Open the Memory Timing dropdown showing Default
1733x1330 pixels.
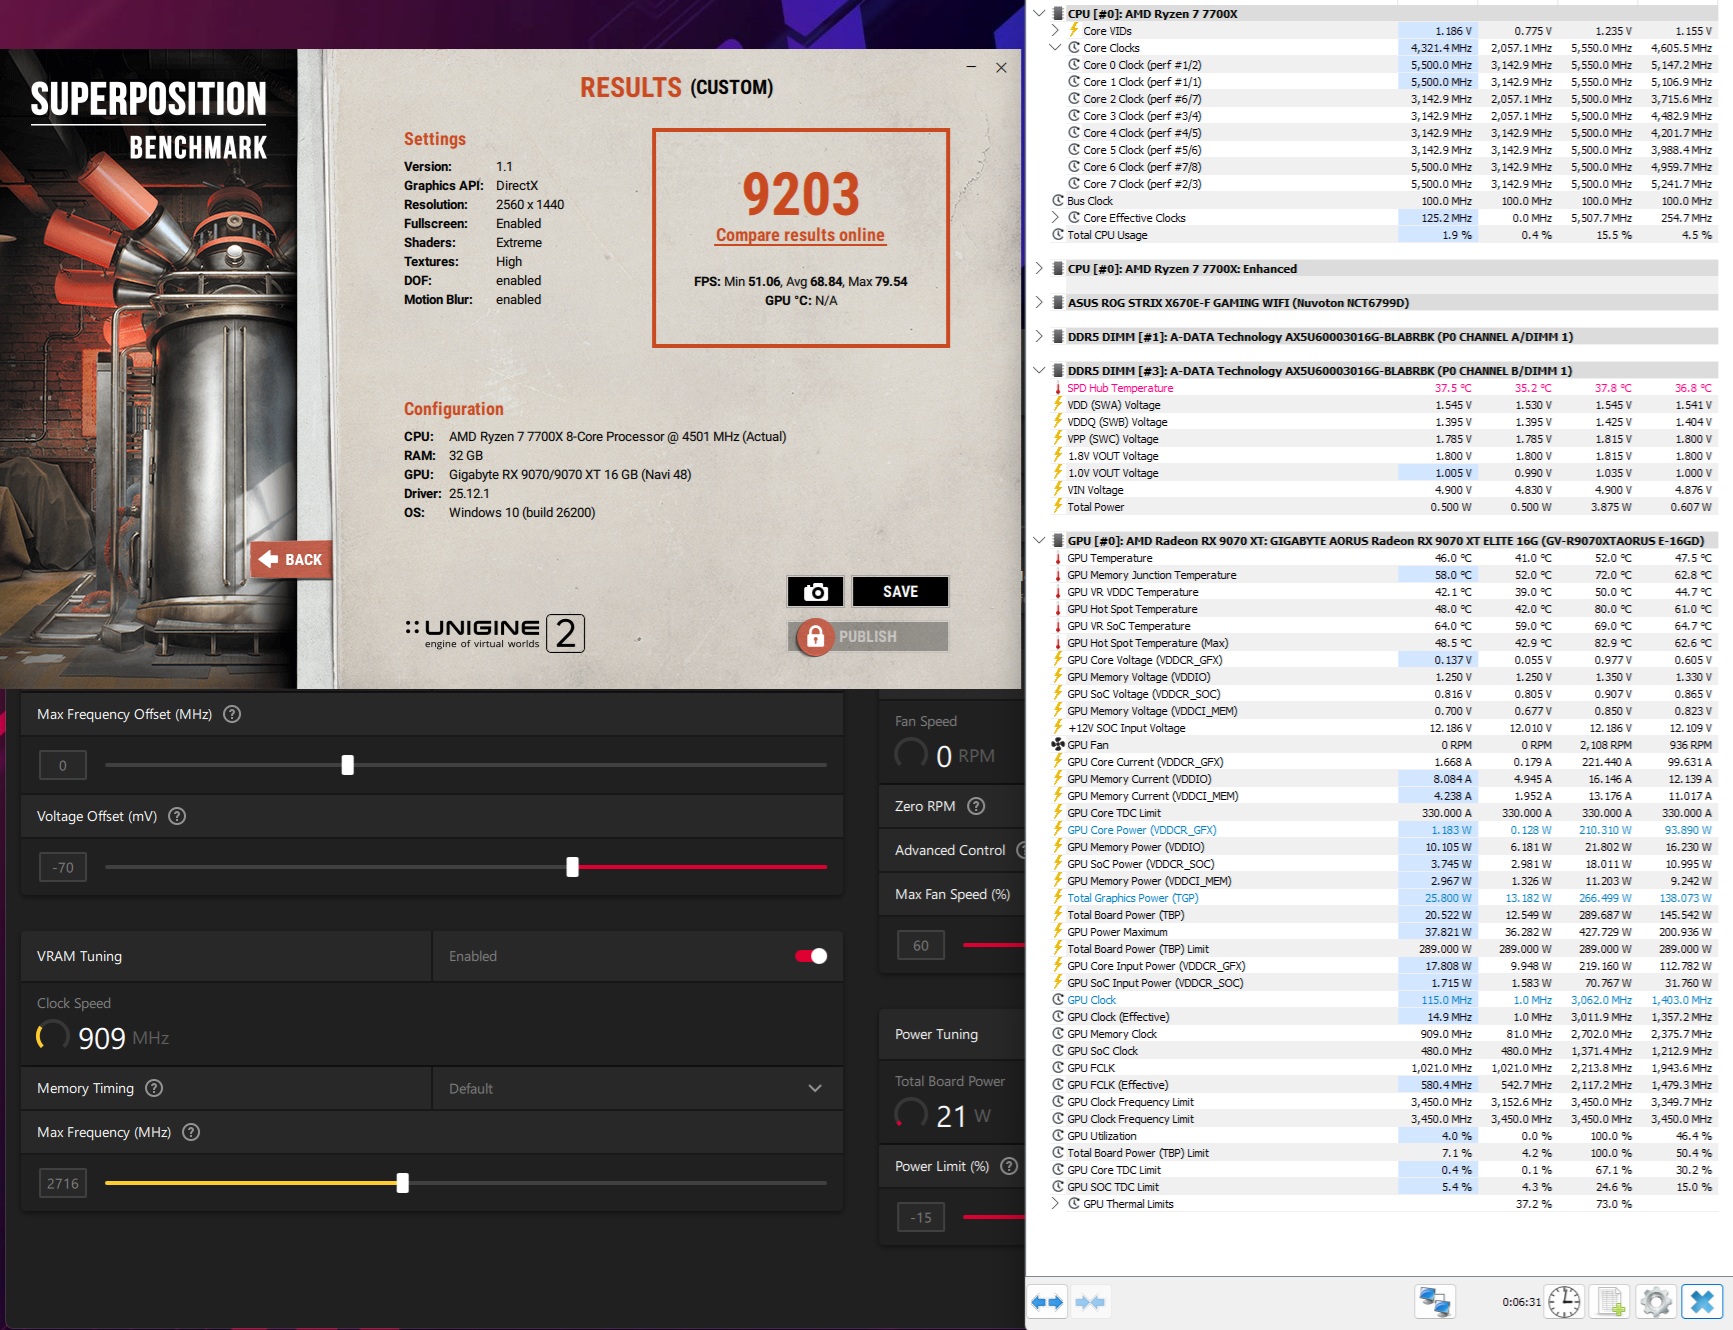[x=638, y=1088]
